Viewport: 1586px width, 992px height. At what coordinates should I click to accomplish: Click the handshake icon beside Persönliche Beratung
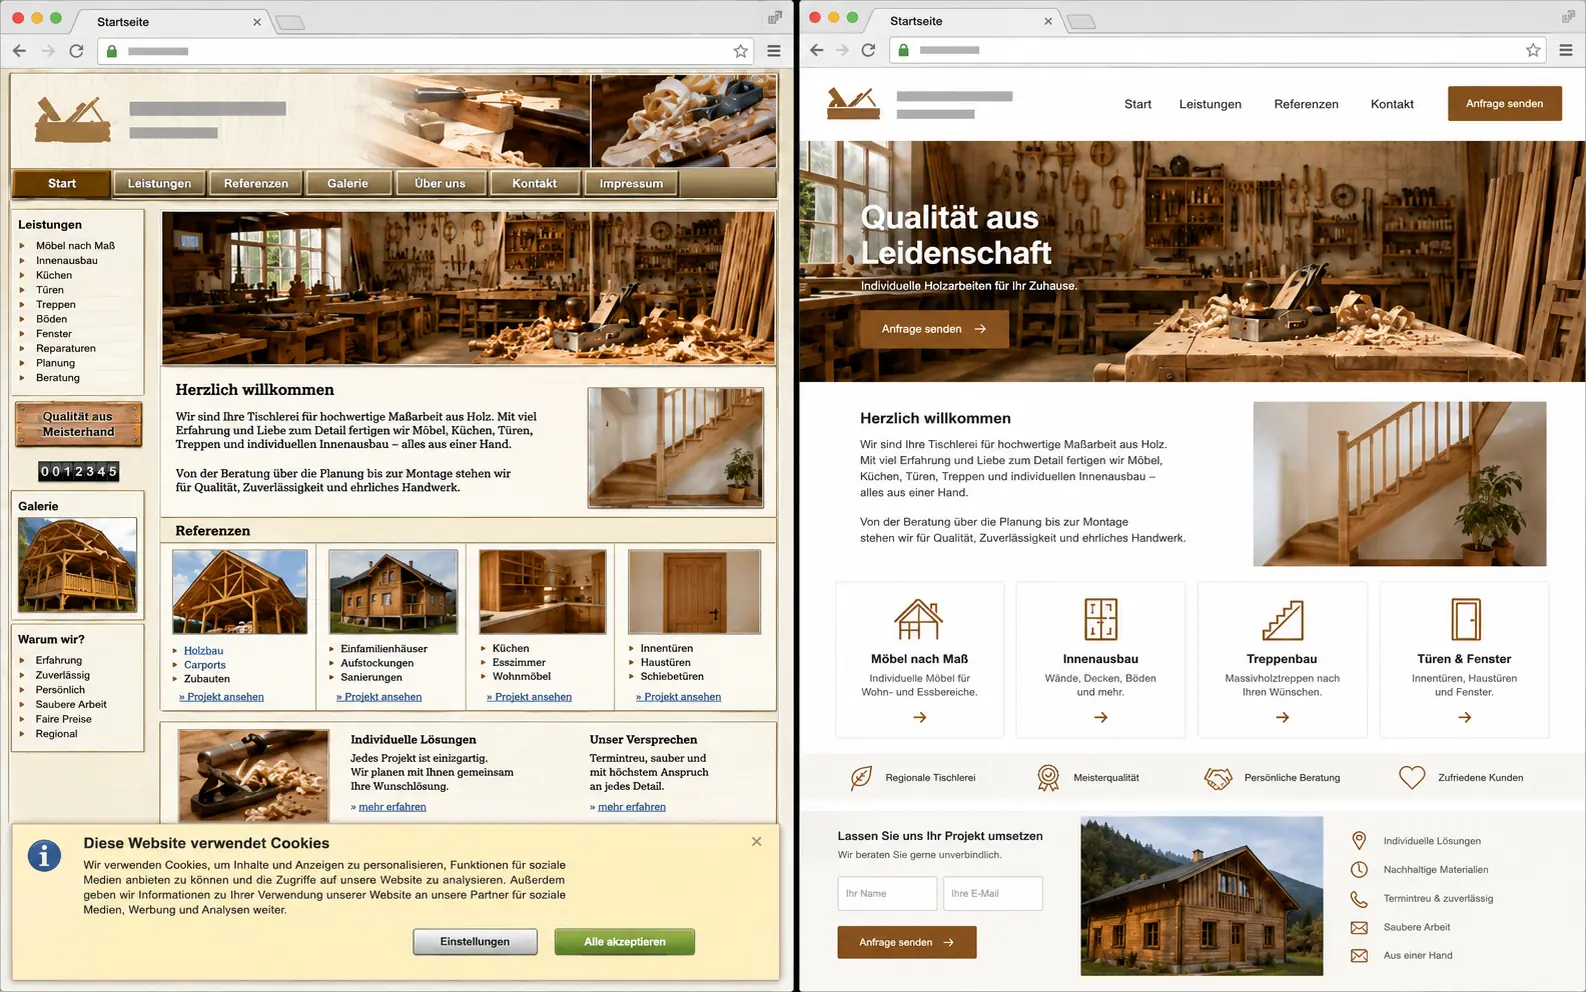1218,778
